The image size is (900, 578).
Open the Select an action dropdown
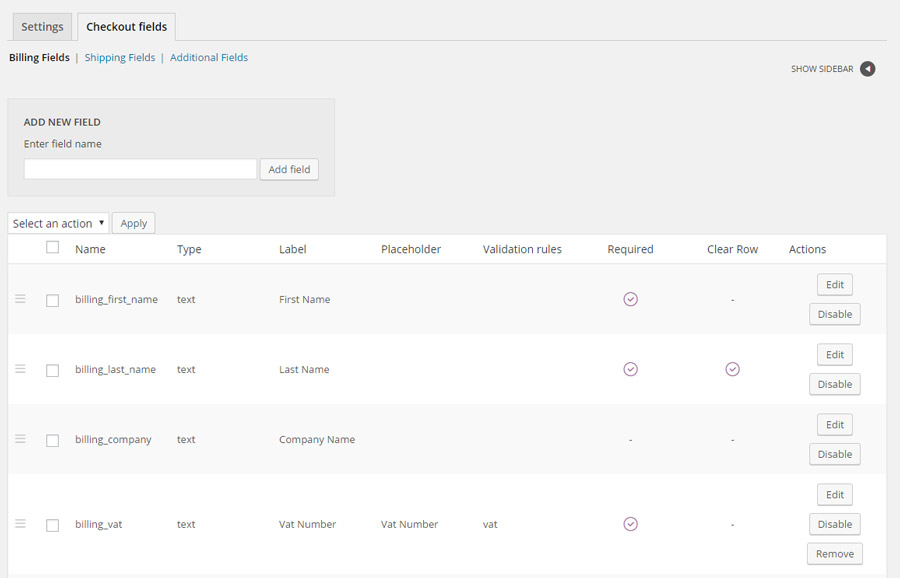58,223
